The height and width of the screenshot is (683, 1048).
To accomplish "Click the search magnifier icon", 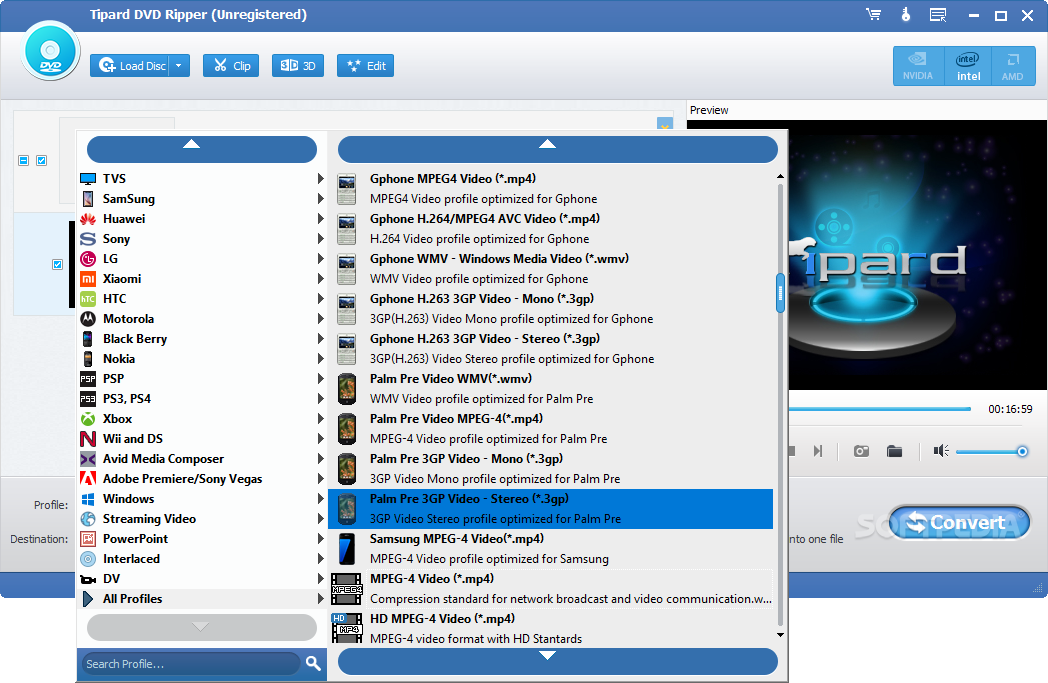I will [313, 664].
